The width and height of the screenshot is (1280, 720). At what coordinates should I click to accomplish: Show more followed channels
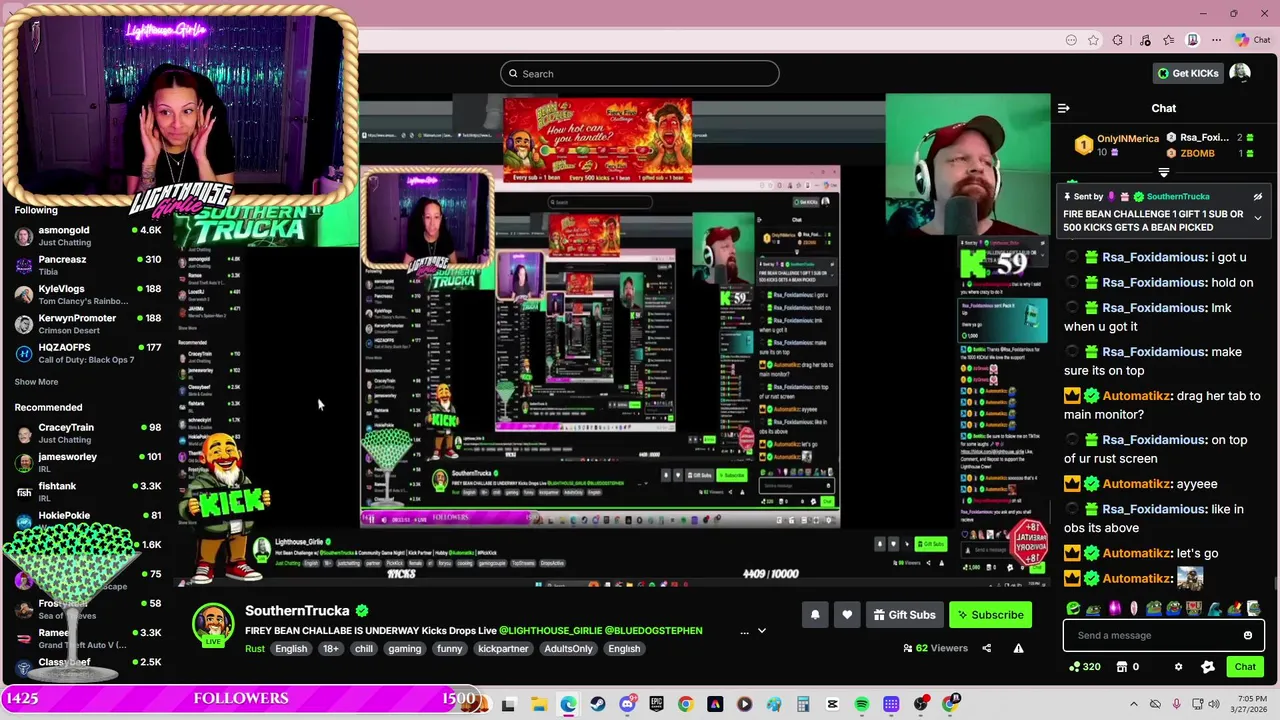point(36,382)
